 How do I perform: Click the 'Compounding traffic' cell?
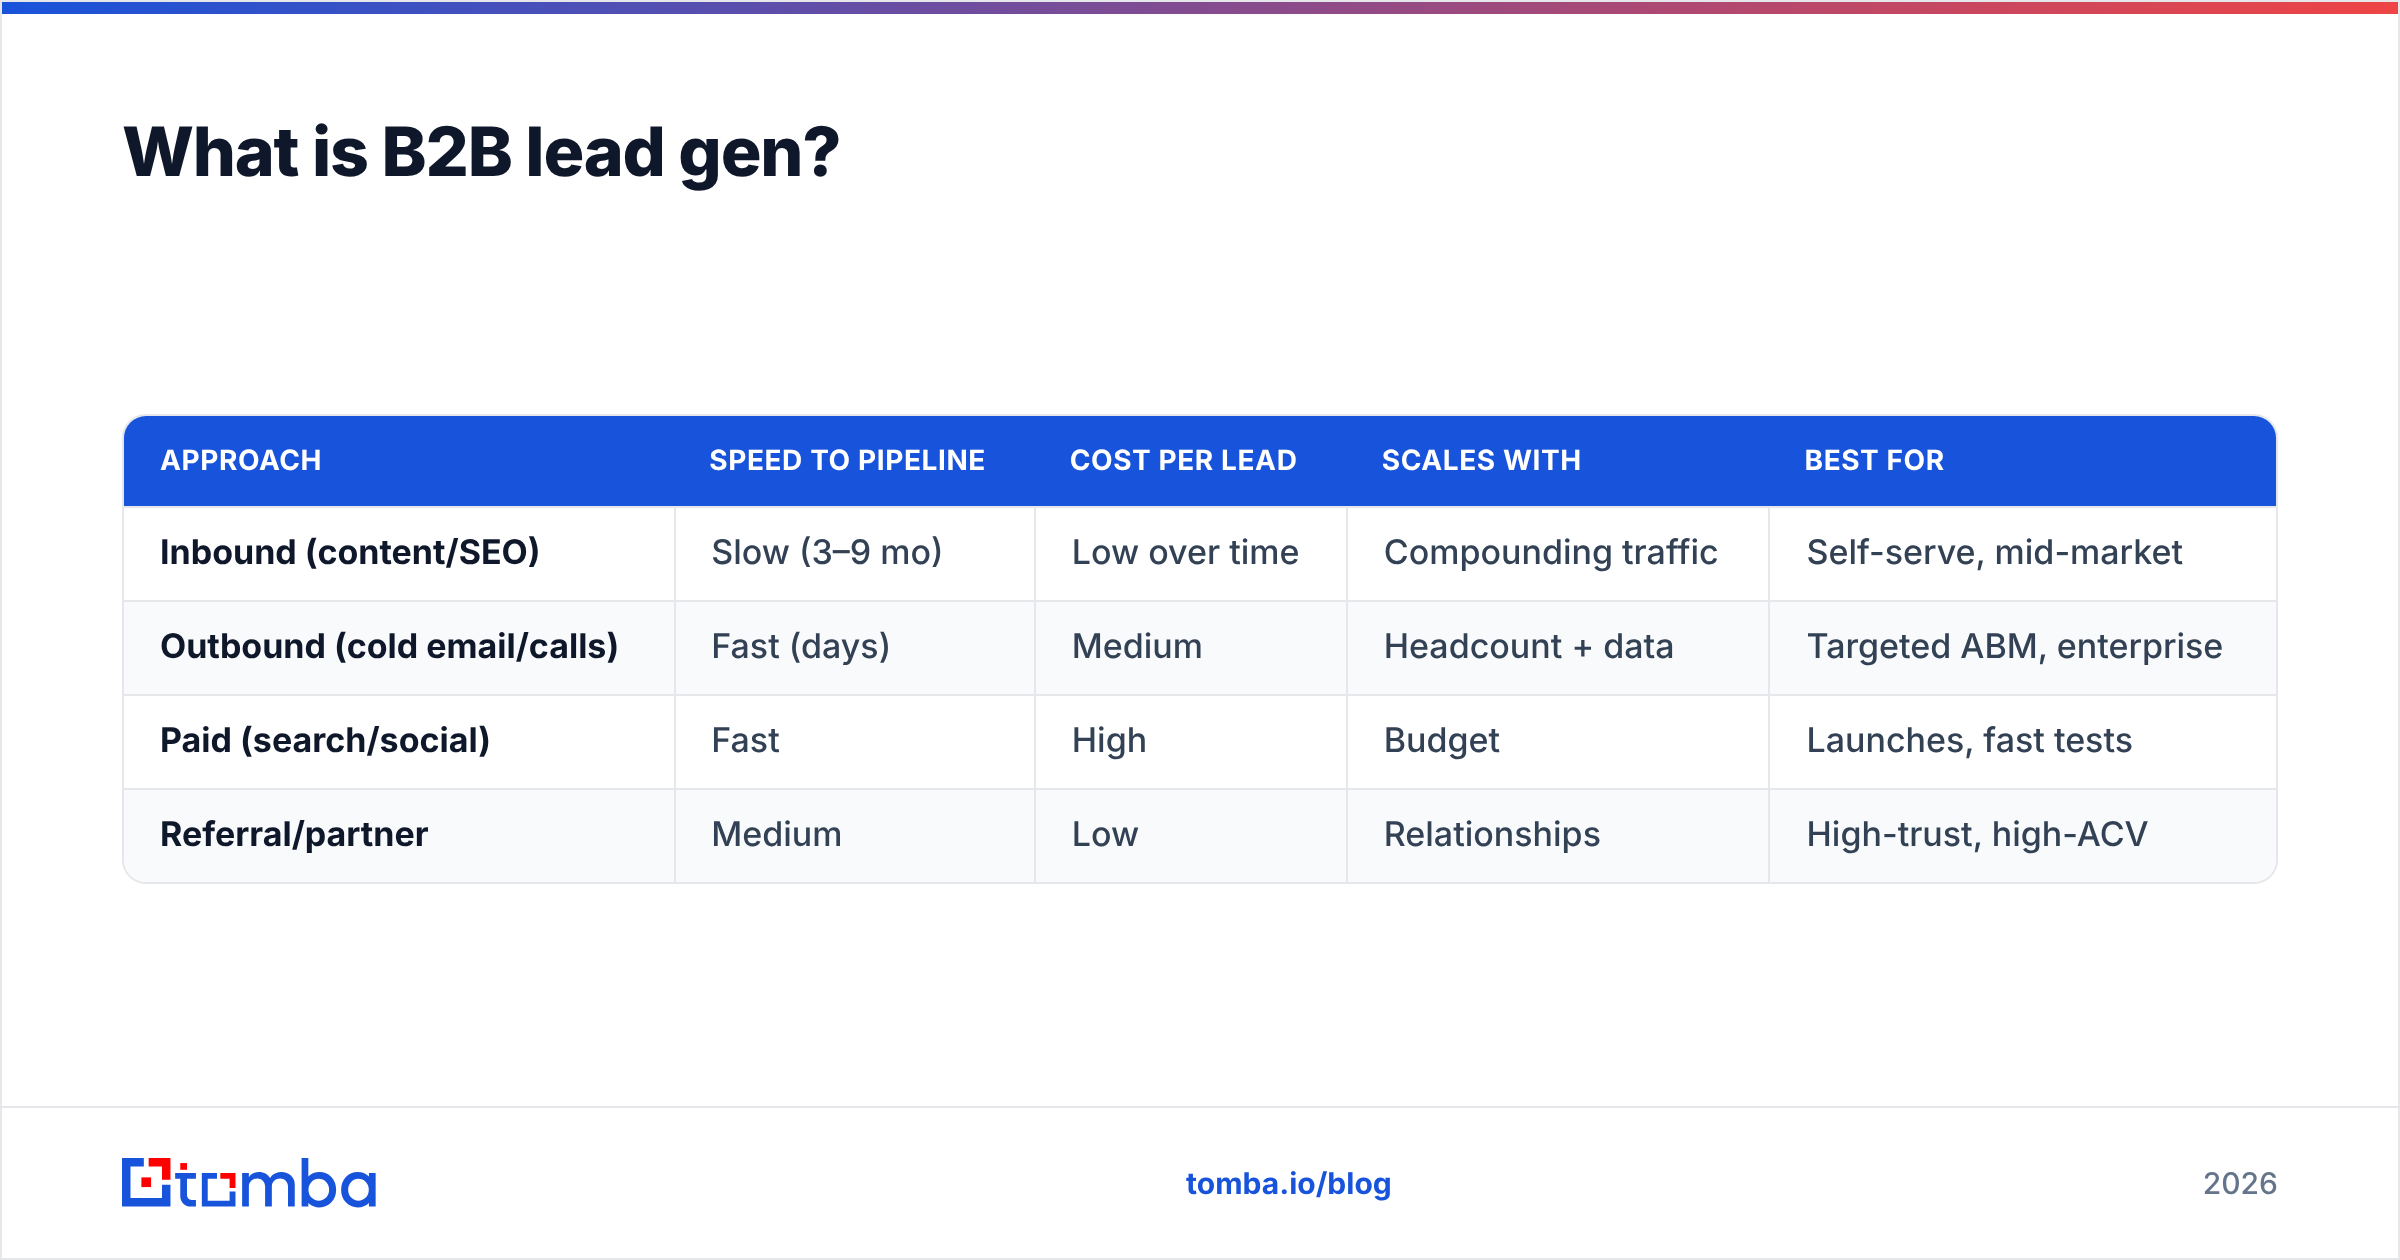pos(1557,553)
